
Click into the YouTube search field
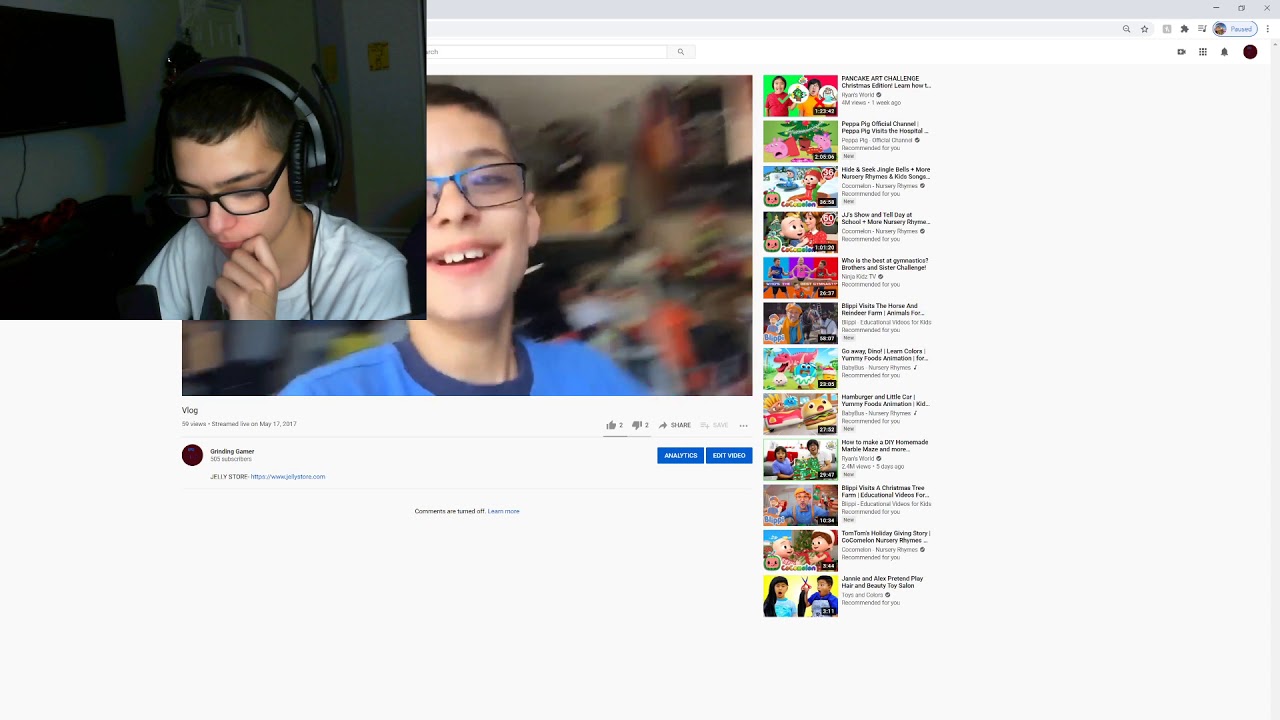546,52
